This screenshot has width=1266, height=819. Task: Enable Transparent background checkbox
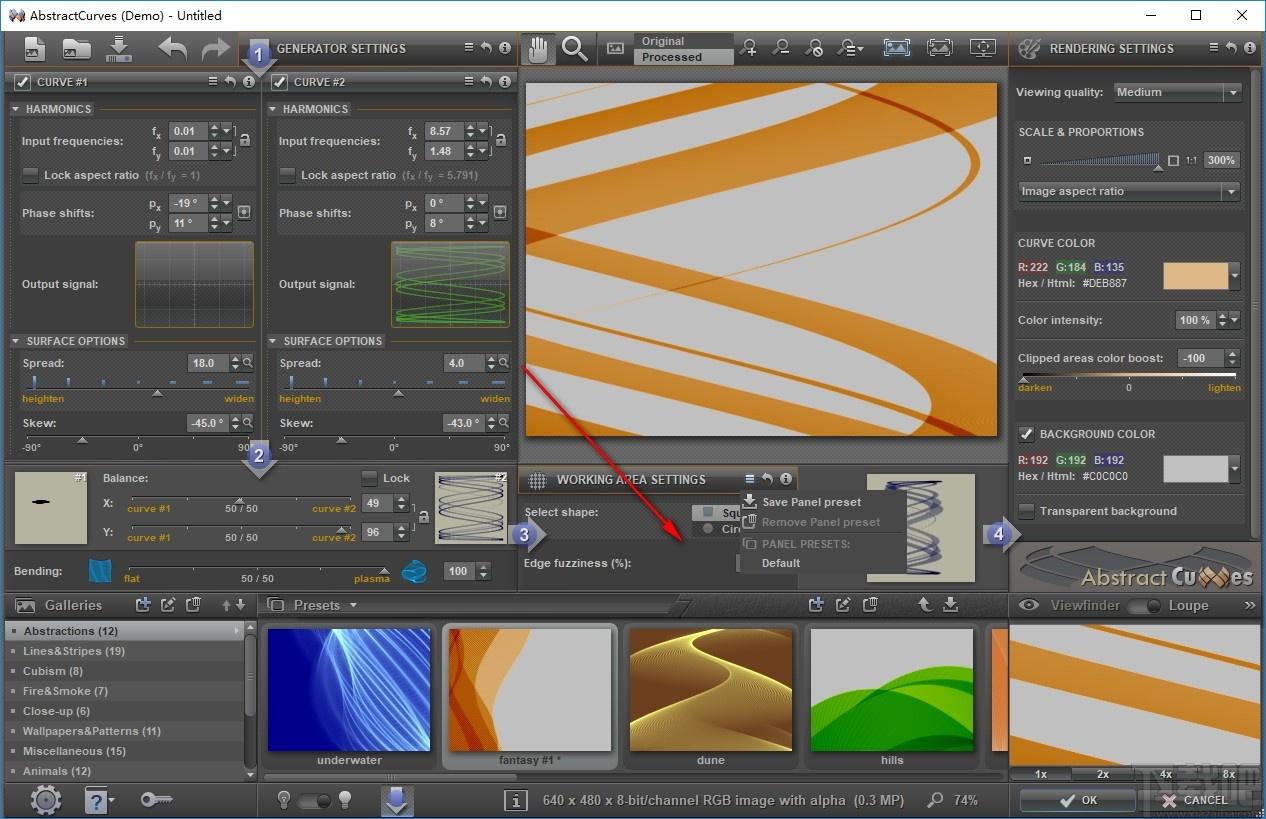click(x=1026, y=511)
